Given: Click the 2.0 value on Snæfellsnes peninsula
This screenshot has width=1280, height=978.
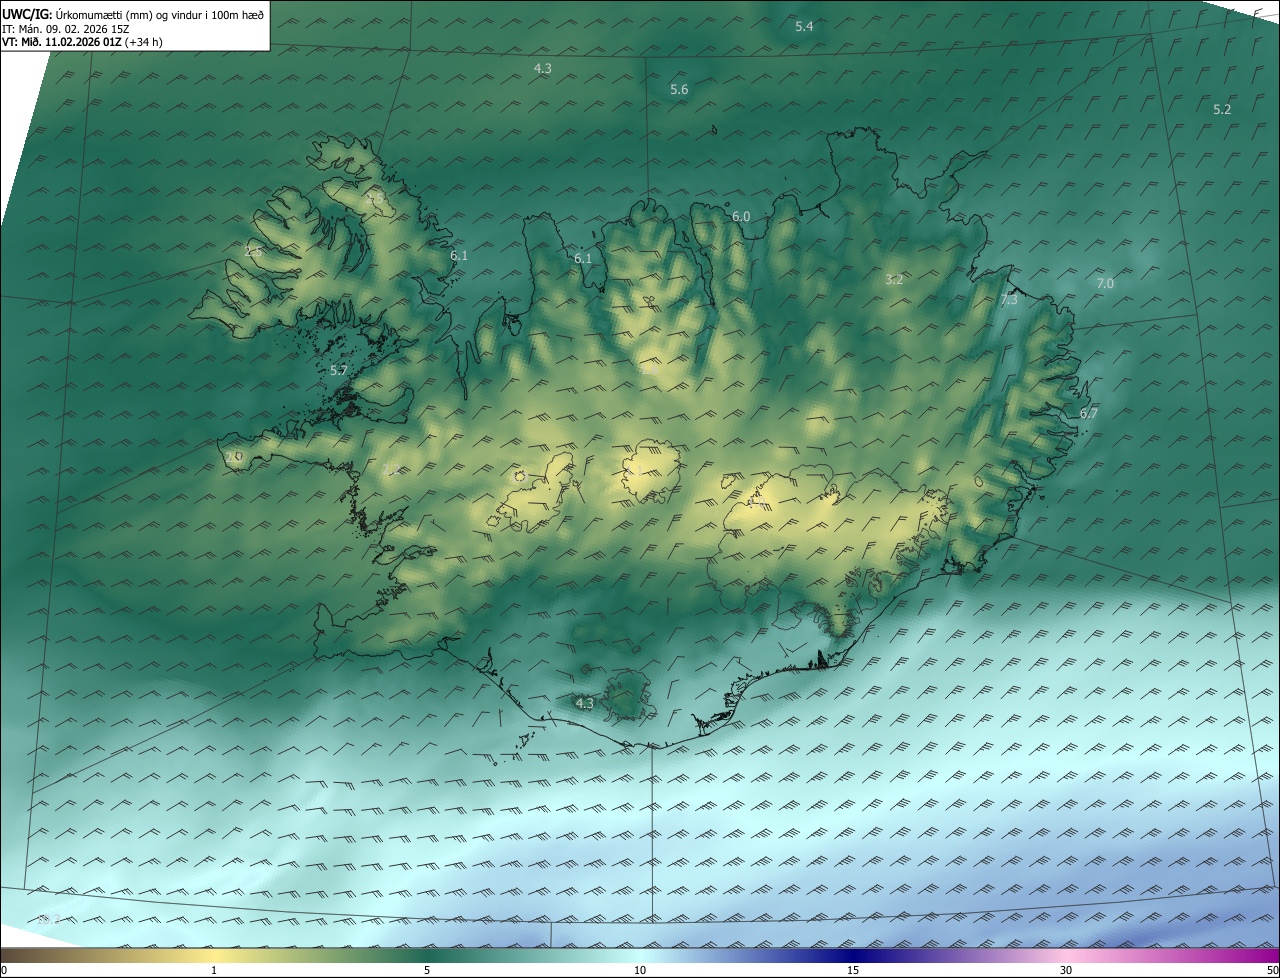Looking at the screenshot, I should (234, 457).
